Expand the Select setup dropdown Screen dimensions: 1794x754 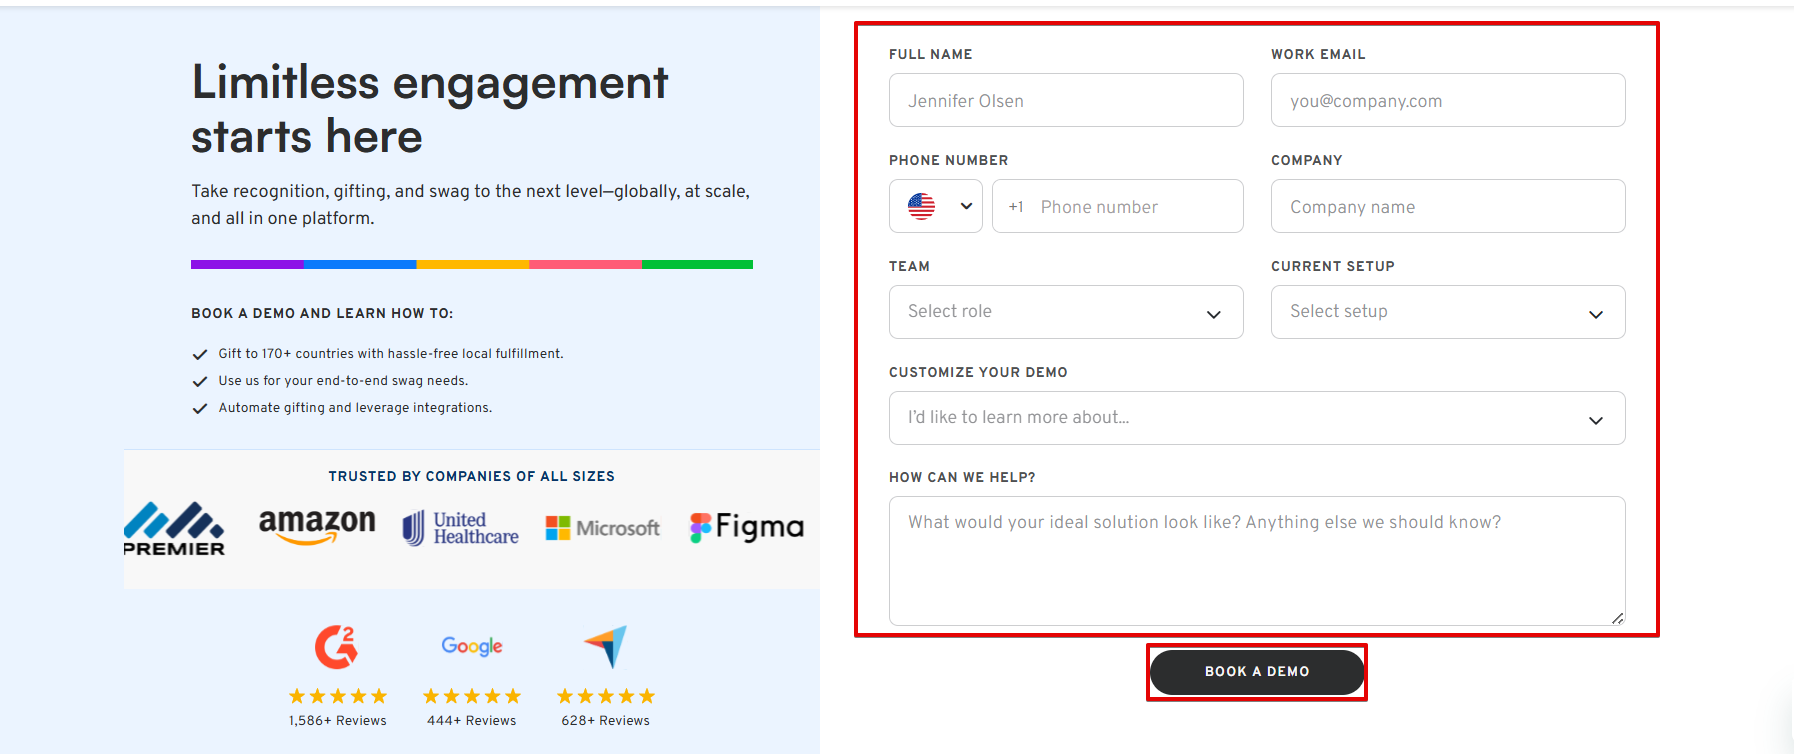tap(1448, 312)
